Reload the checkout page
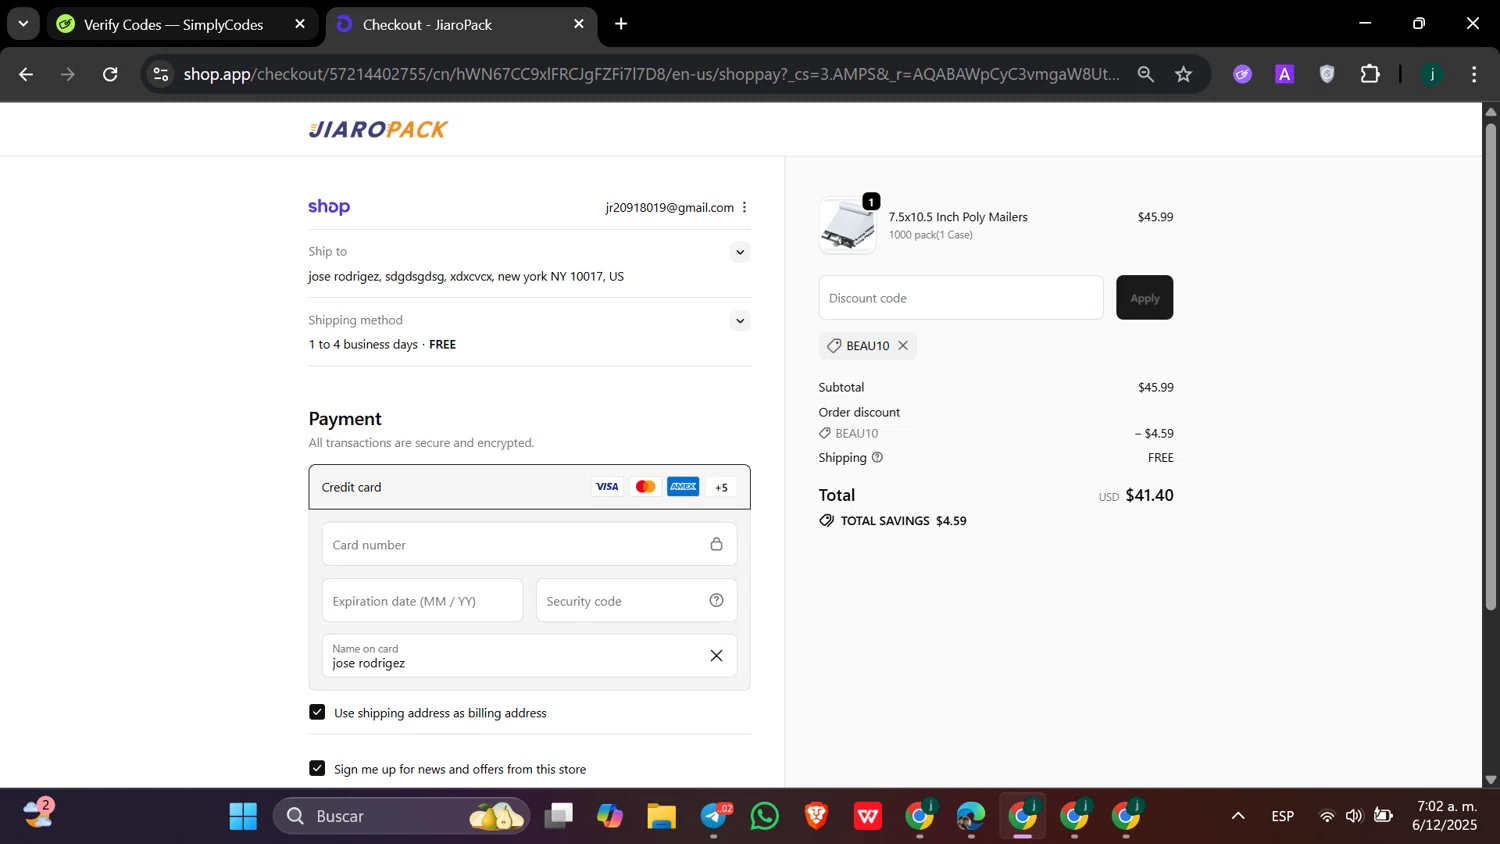 click(110, 74)
